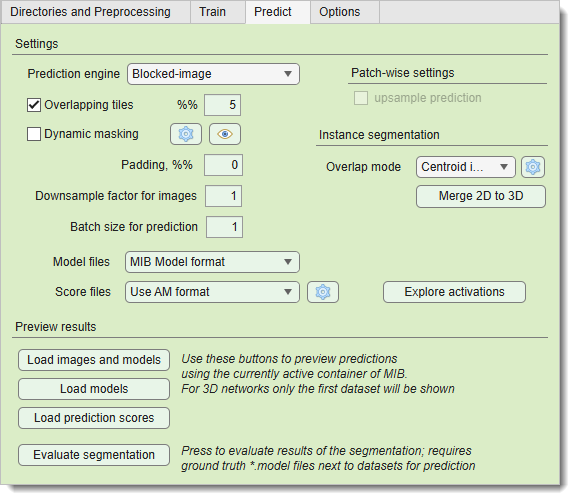Open the Model files format dropdown

click(212, 262)
